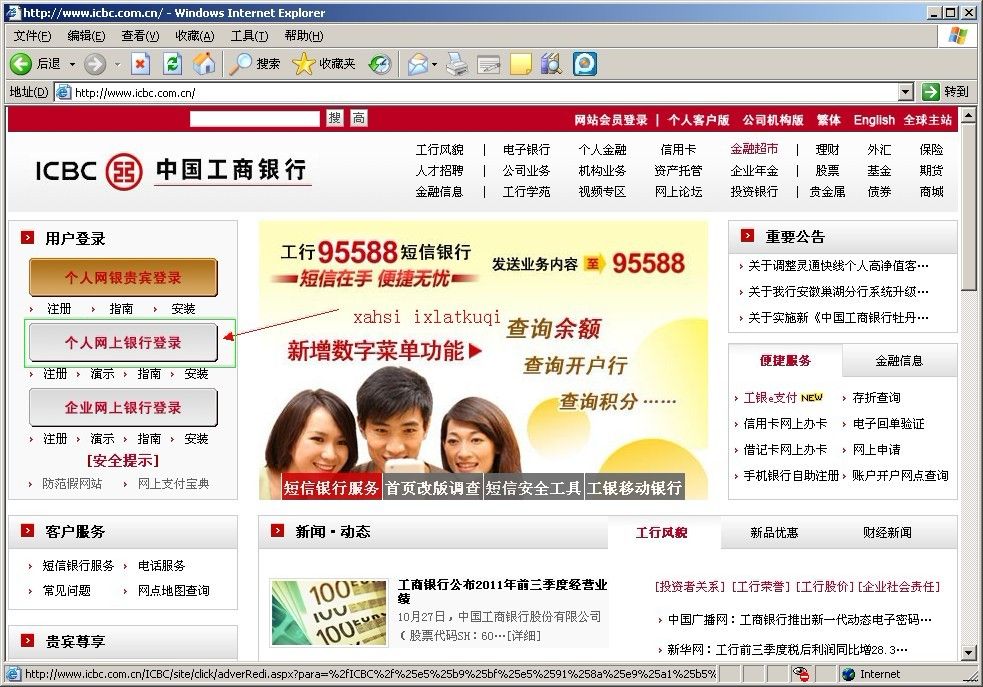The image size is (983, 687).
Task: Switch to the 金融信息 tab
Action: click(x=899, y=360)
